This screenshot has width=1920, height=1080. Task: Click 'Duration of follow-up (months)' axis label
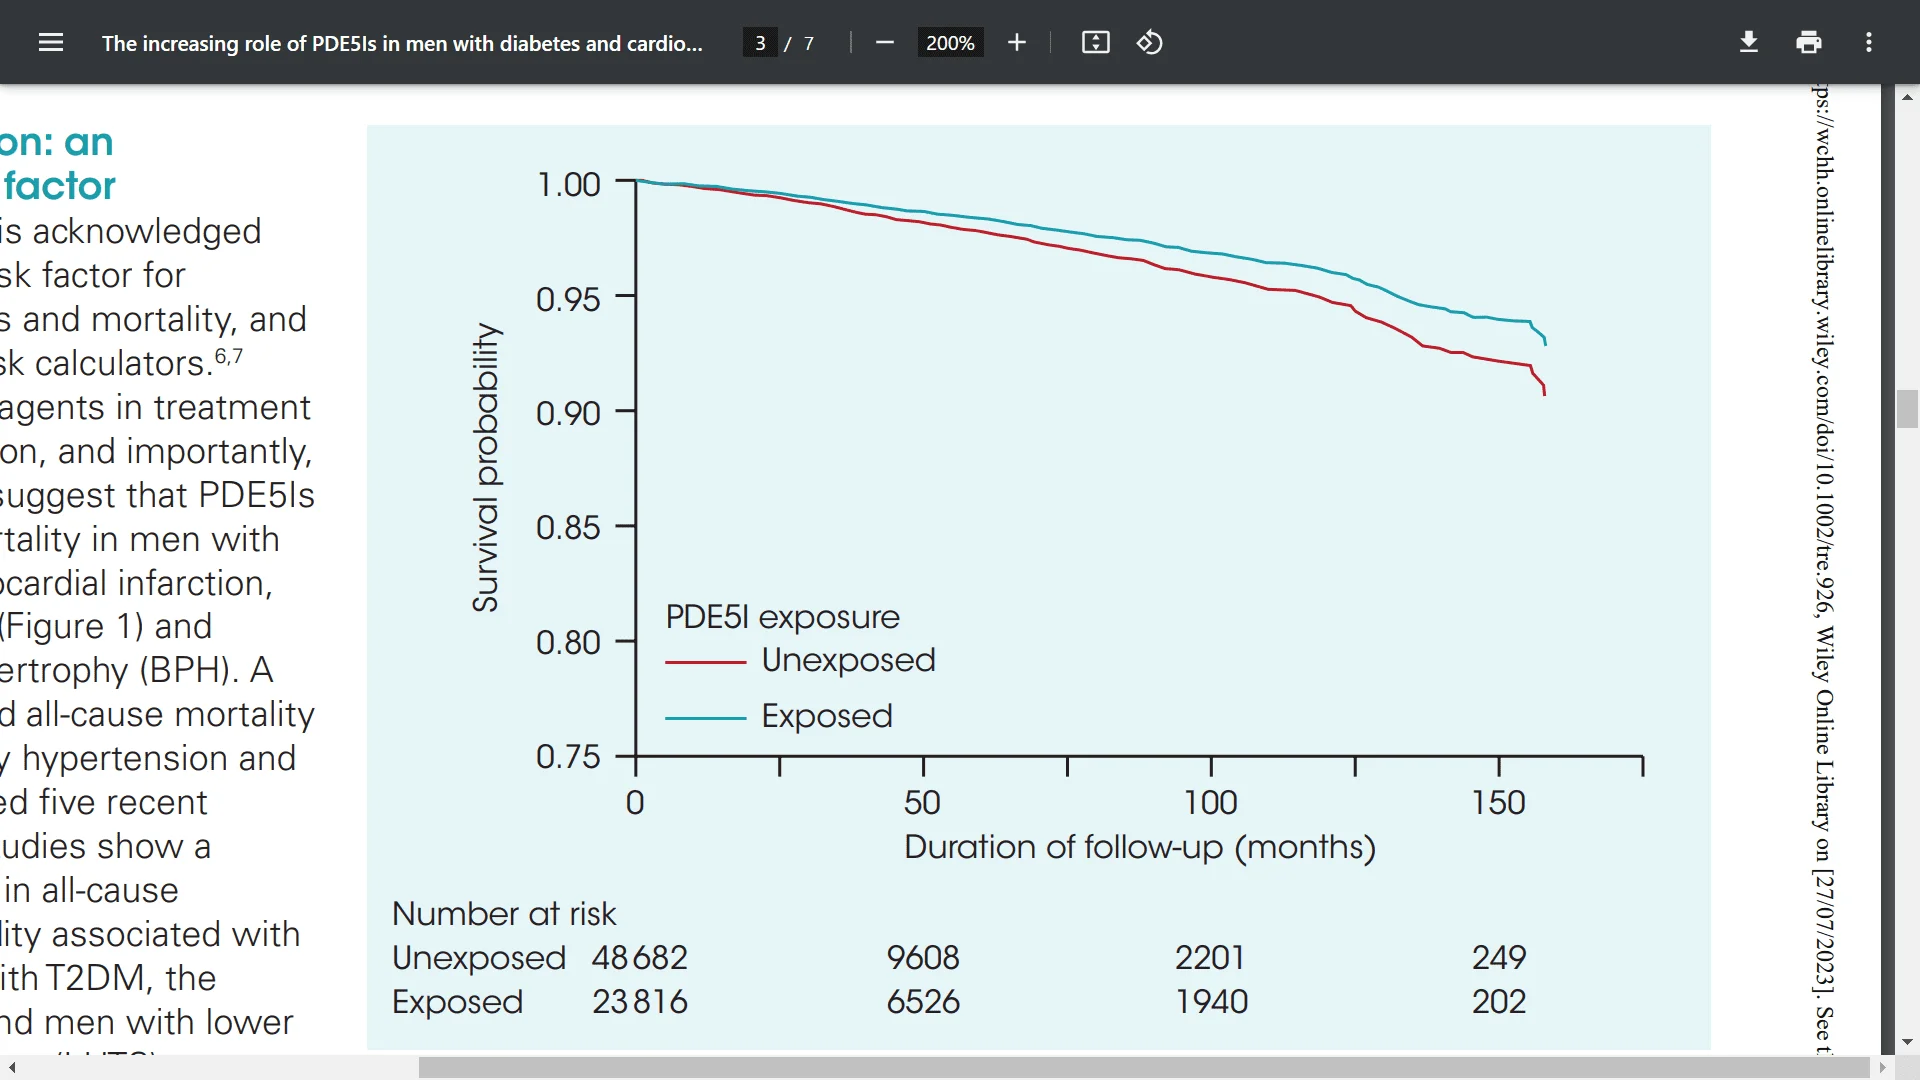click(x=1140, y=847)
